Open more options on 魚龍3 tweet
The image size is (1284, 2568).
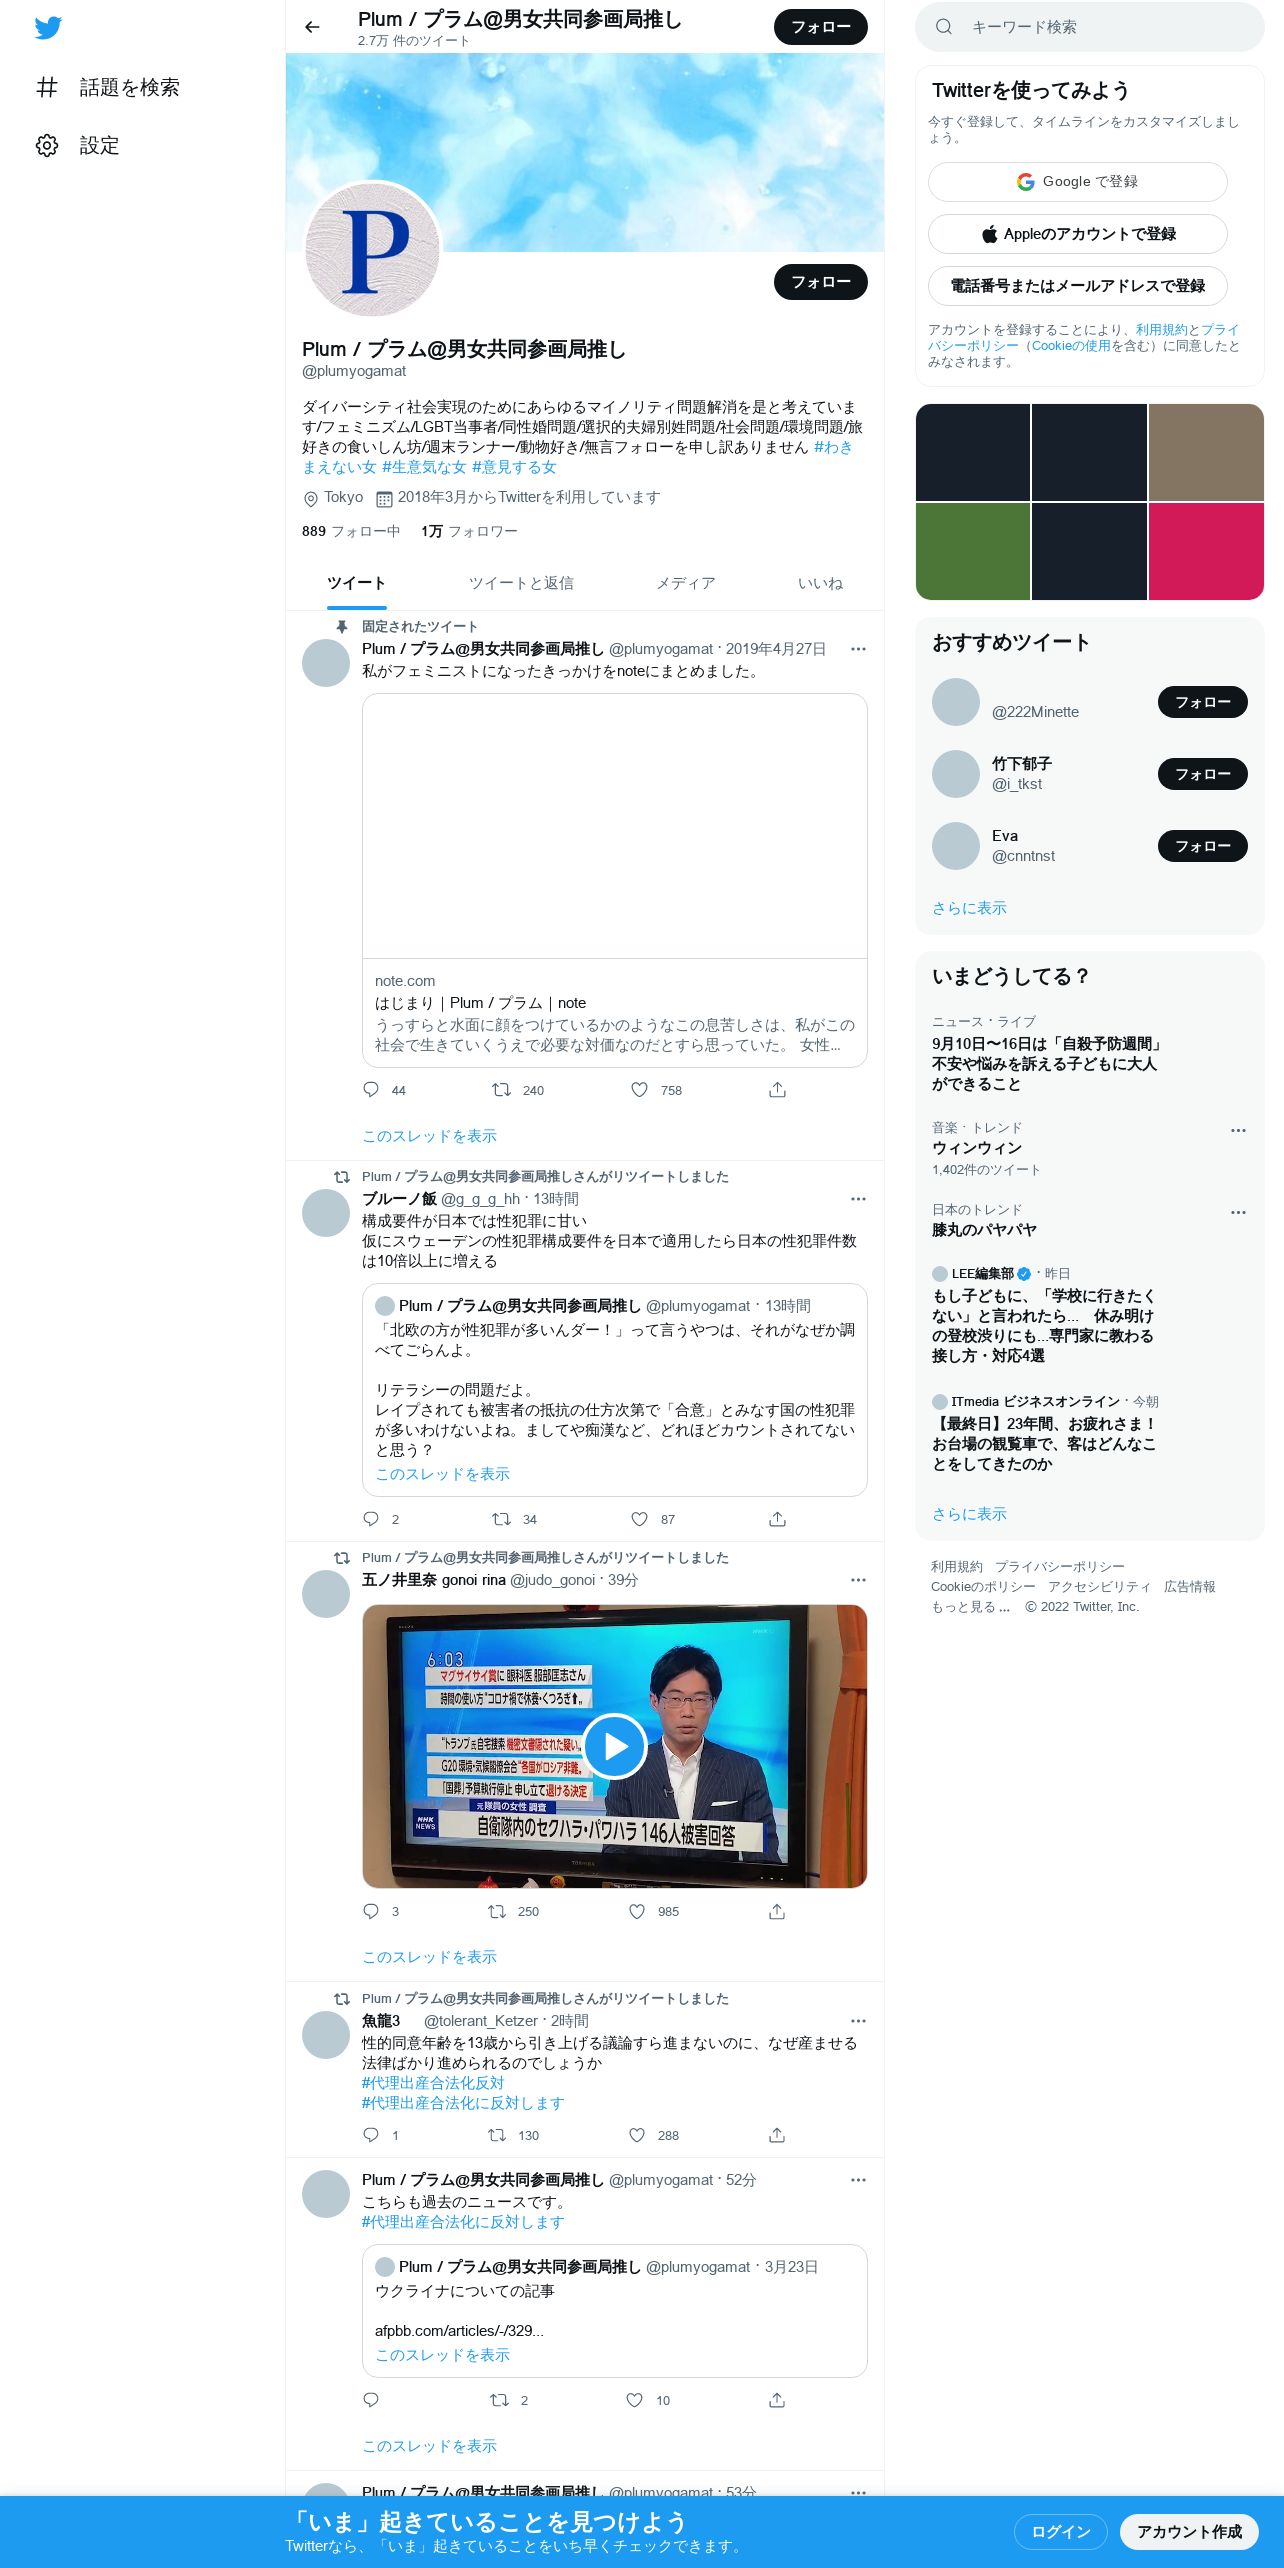[858, 2021]
